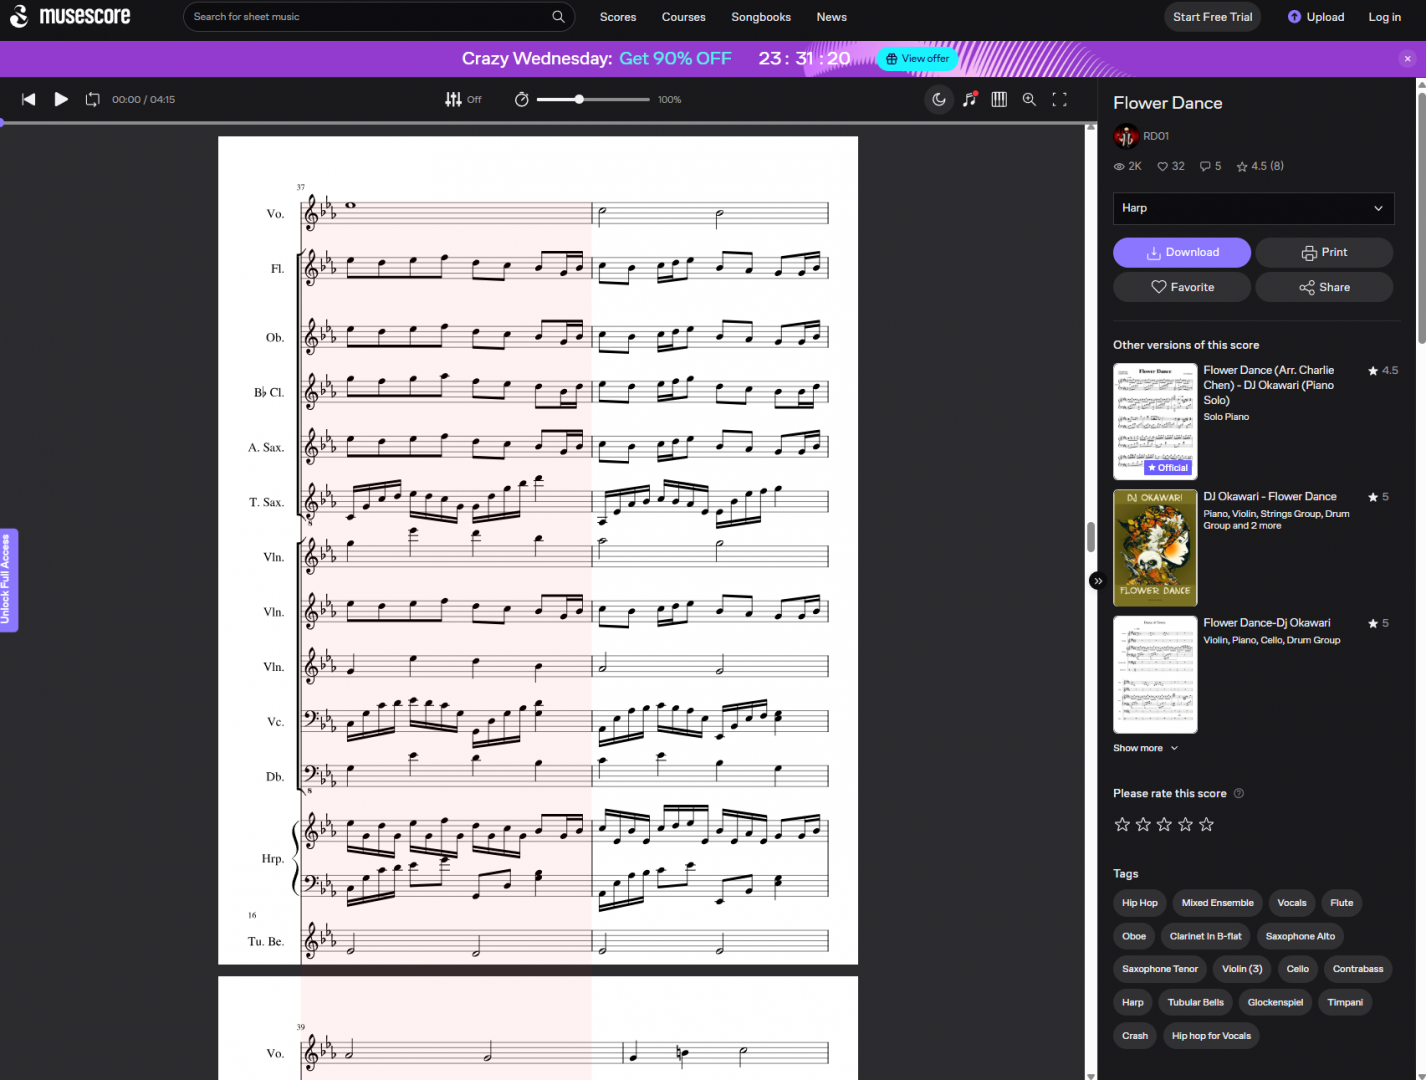Play the Flower Dance score

coord(61,99)
